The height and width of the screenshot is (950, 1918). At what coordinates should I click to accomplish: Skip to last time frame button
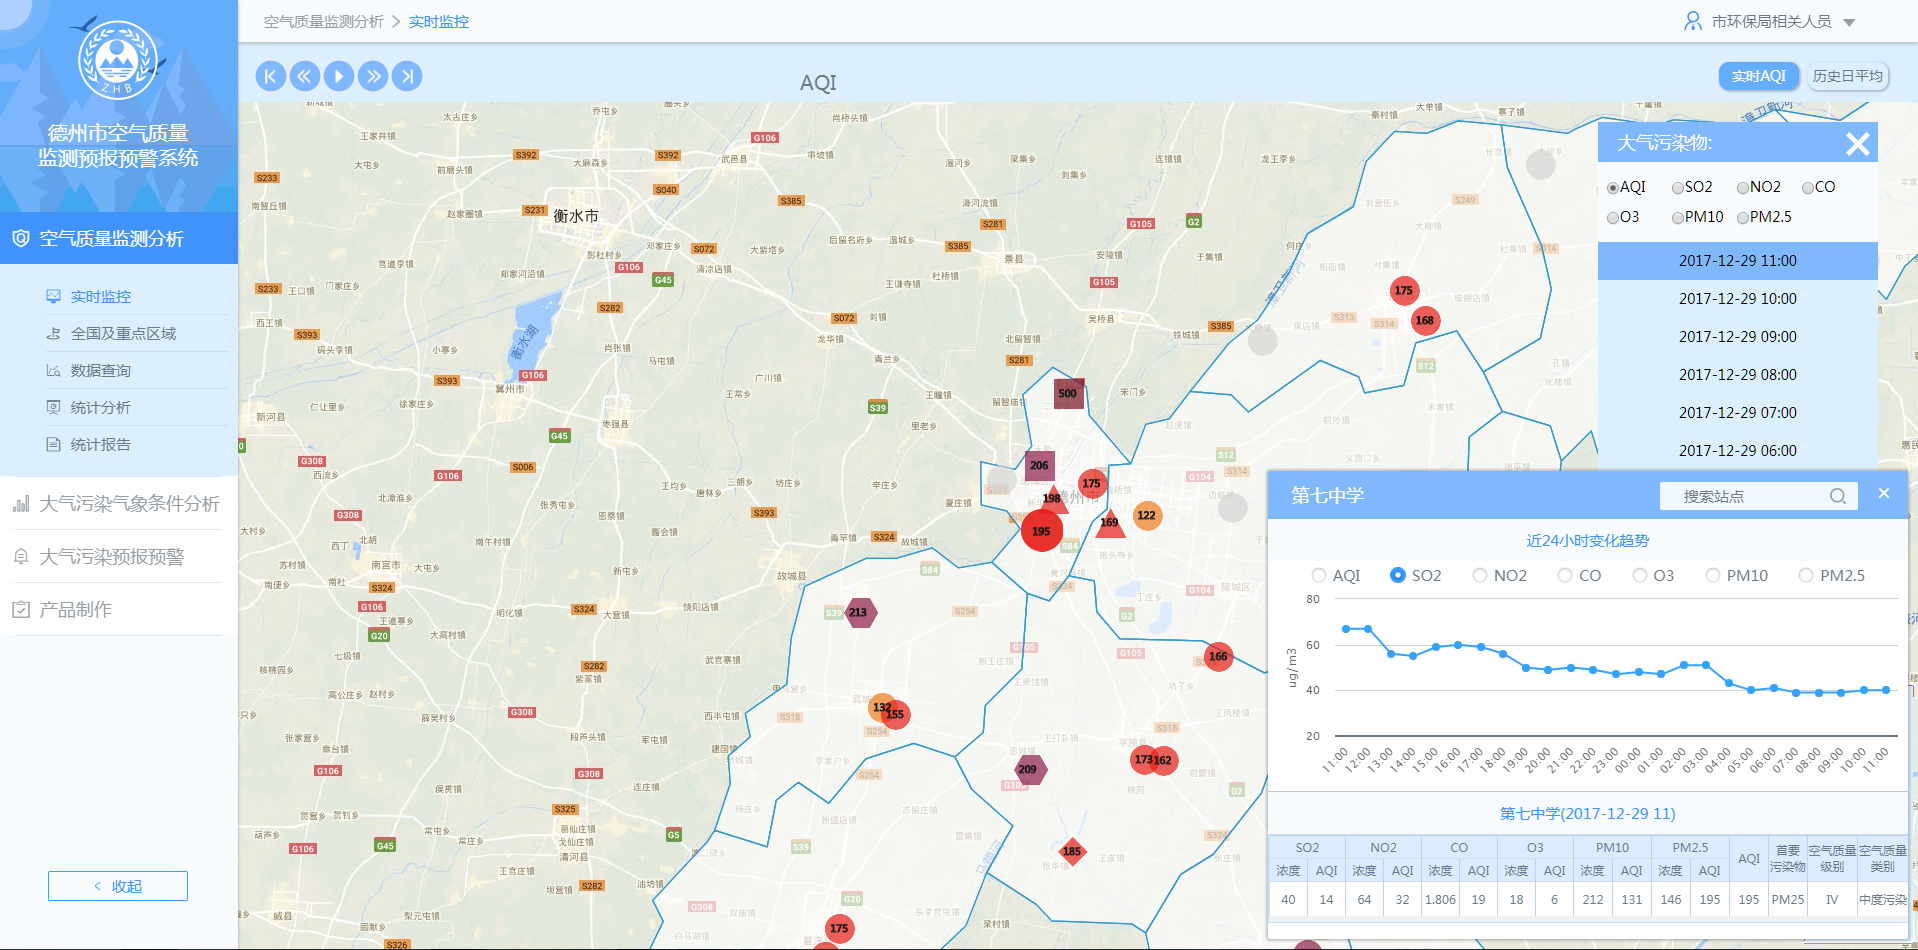click(x=407, y=76)
